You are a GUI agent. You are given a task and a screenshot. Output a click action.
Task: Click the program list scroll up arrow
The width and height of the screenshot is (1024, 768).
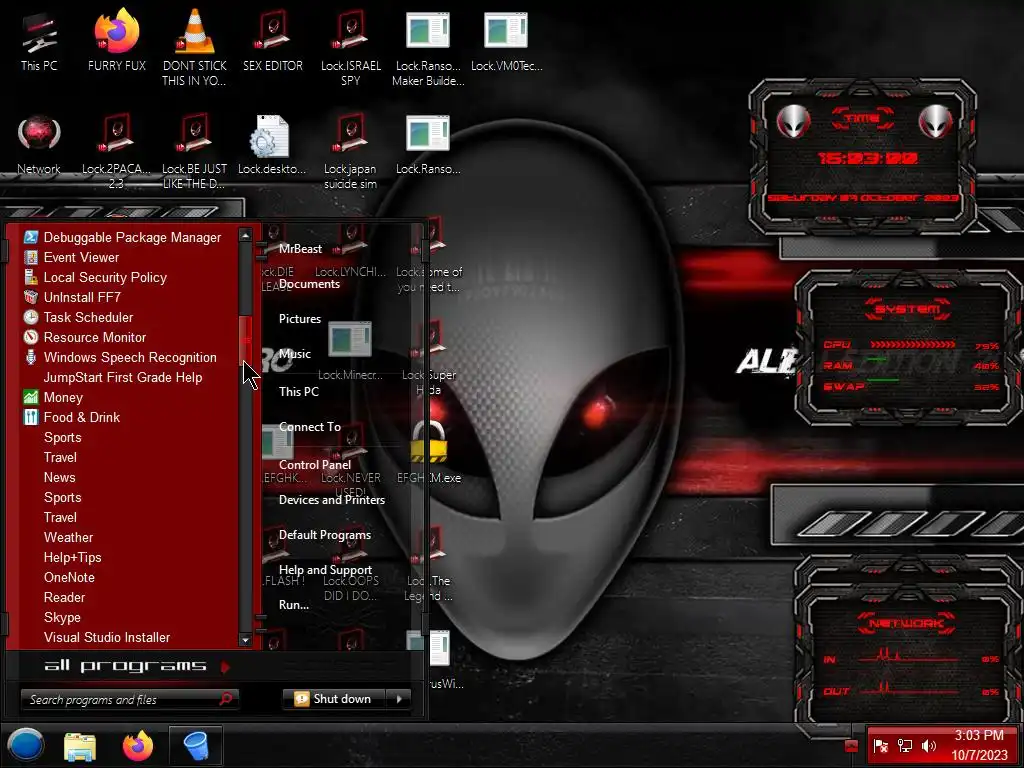pos(246,235)
